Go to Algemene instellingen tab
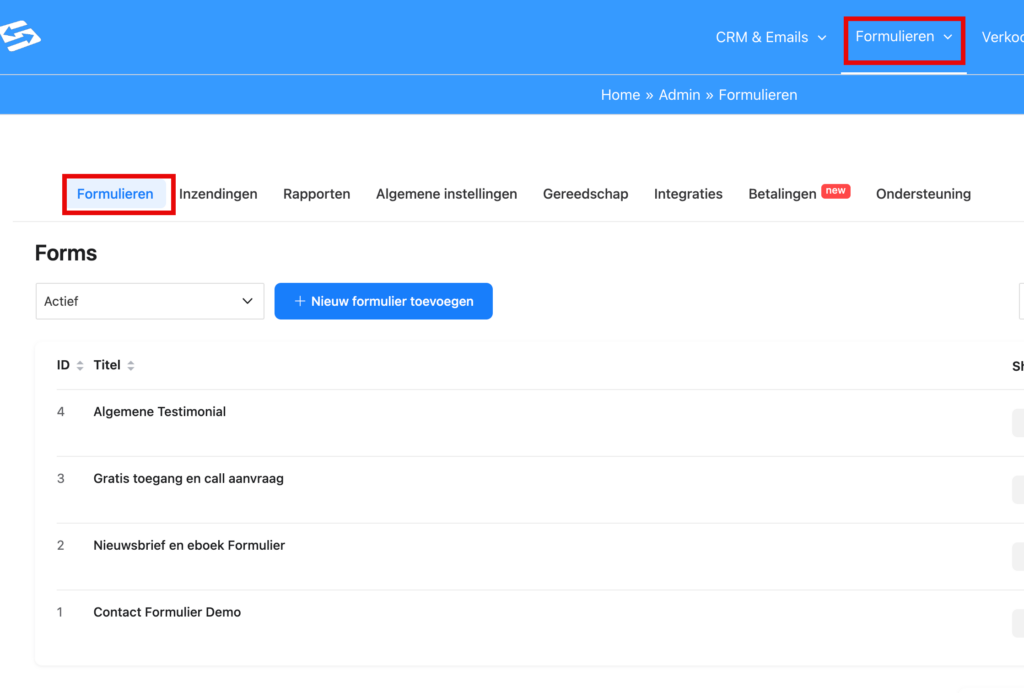 point(446,194)
